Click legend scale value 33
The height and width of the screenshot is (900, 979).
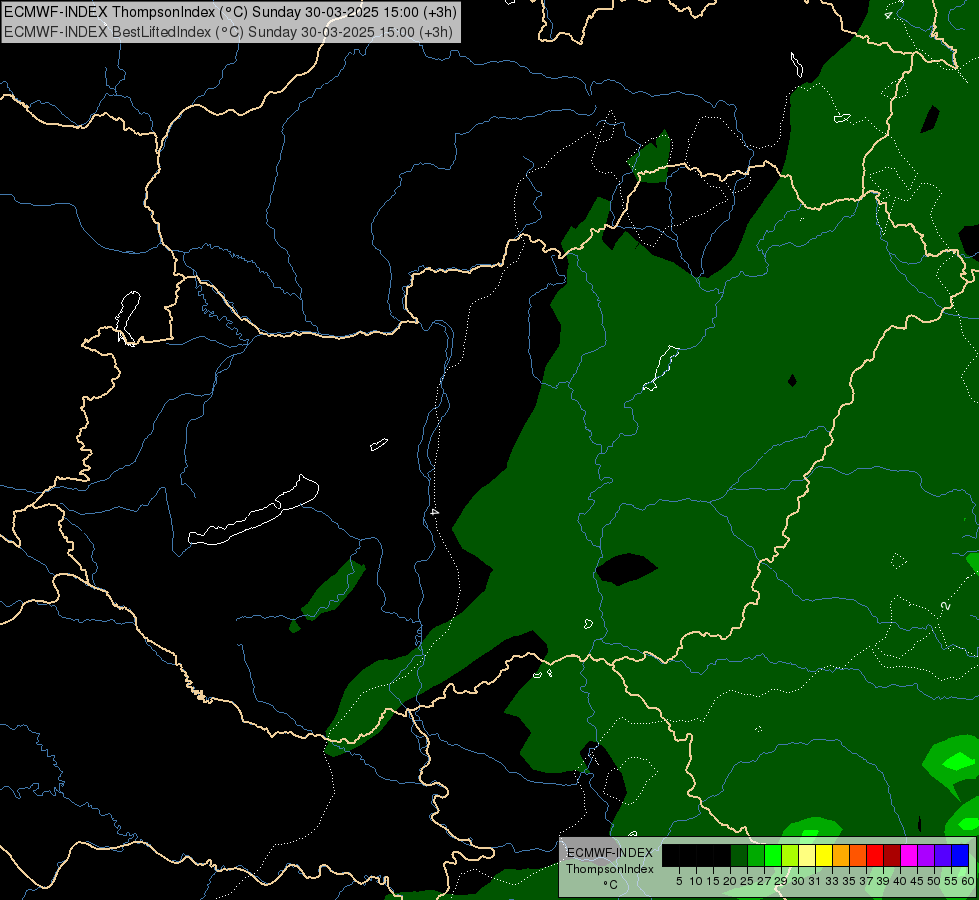click(832, 881)
